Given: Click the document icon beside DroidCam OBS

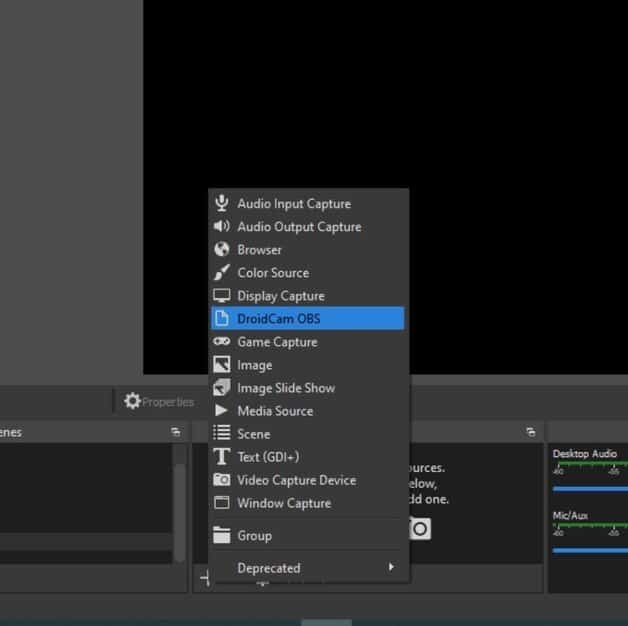Looking at the screenshot, I should coord(221,318).
